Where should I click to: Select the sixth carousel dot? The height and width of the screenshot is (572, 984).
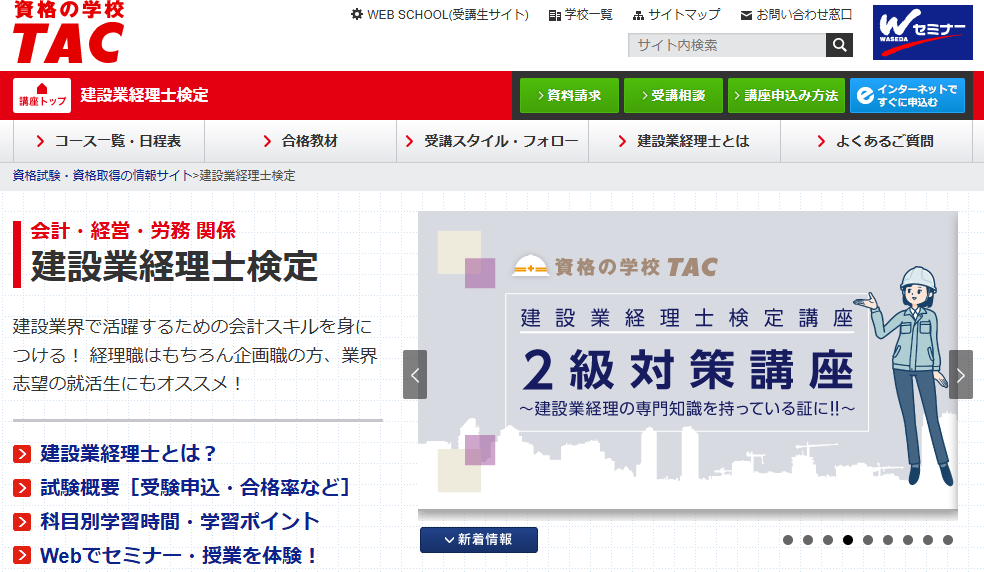[x=888, y=540]
